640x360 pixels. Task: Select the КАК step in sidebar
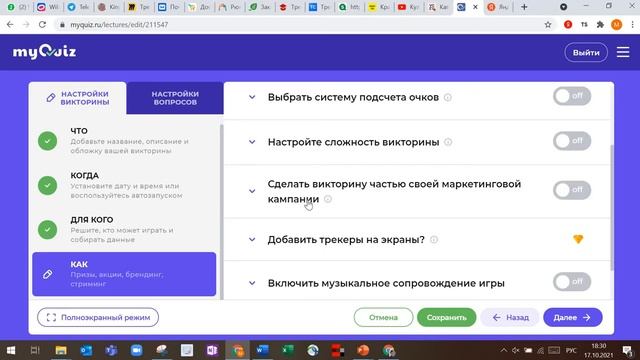(x=124, y=274)
